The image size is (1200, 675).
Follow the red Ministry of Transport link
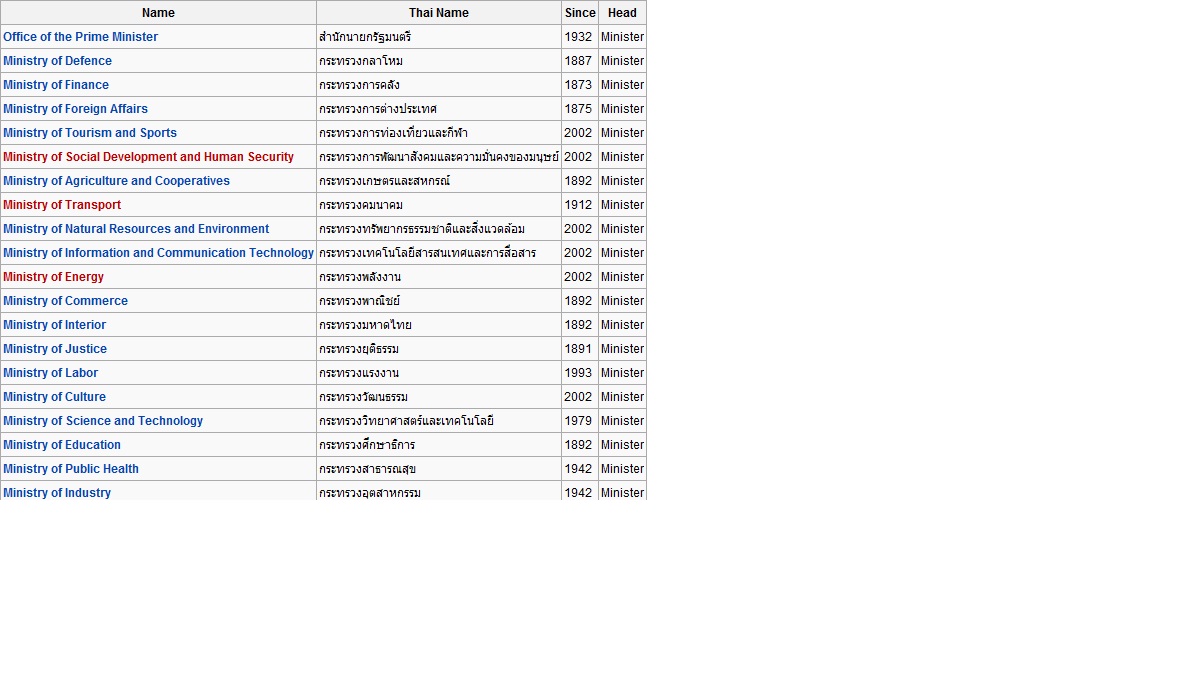pyautogui.click(x=62, y=205)
